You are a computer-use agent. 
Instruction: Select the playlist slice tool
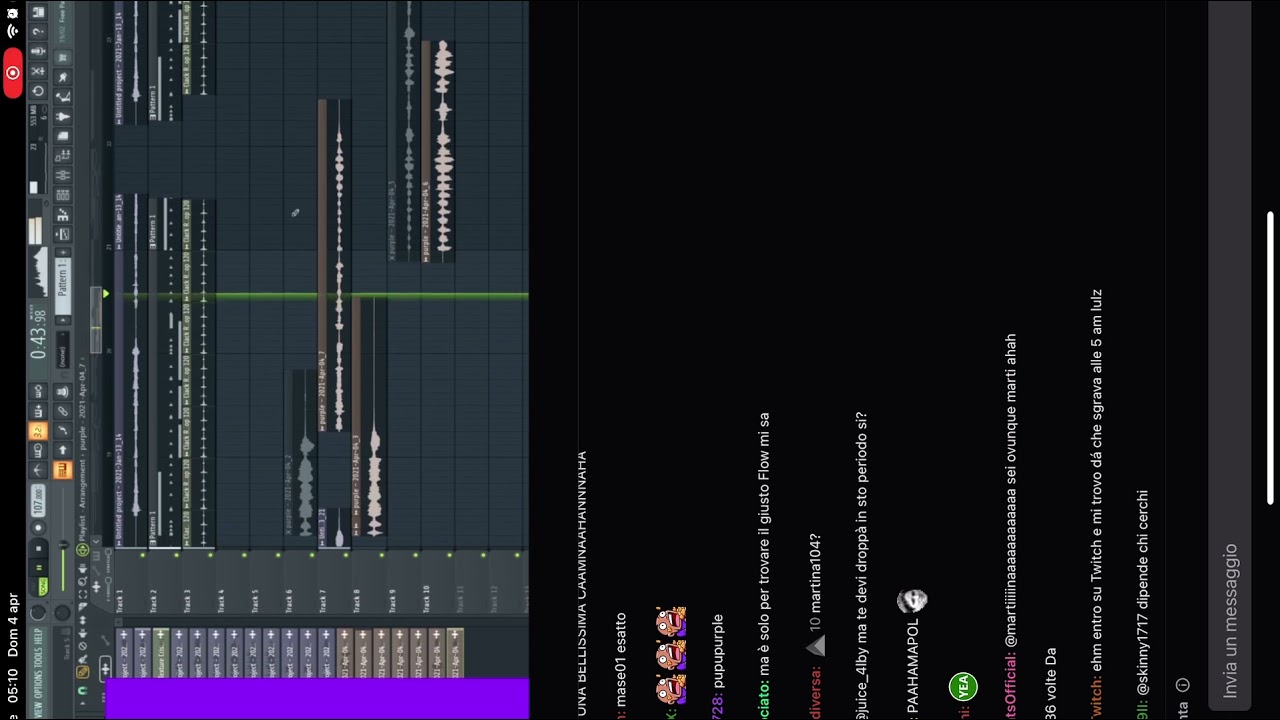point(82,607)
